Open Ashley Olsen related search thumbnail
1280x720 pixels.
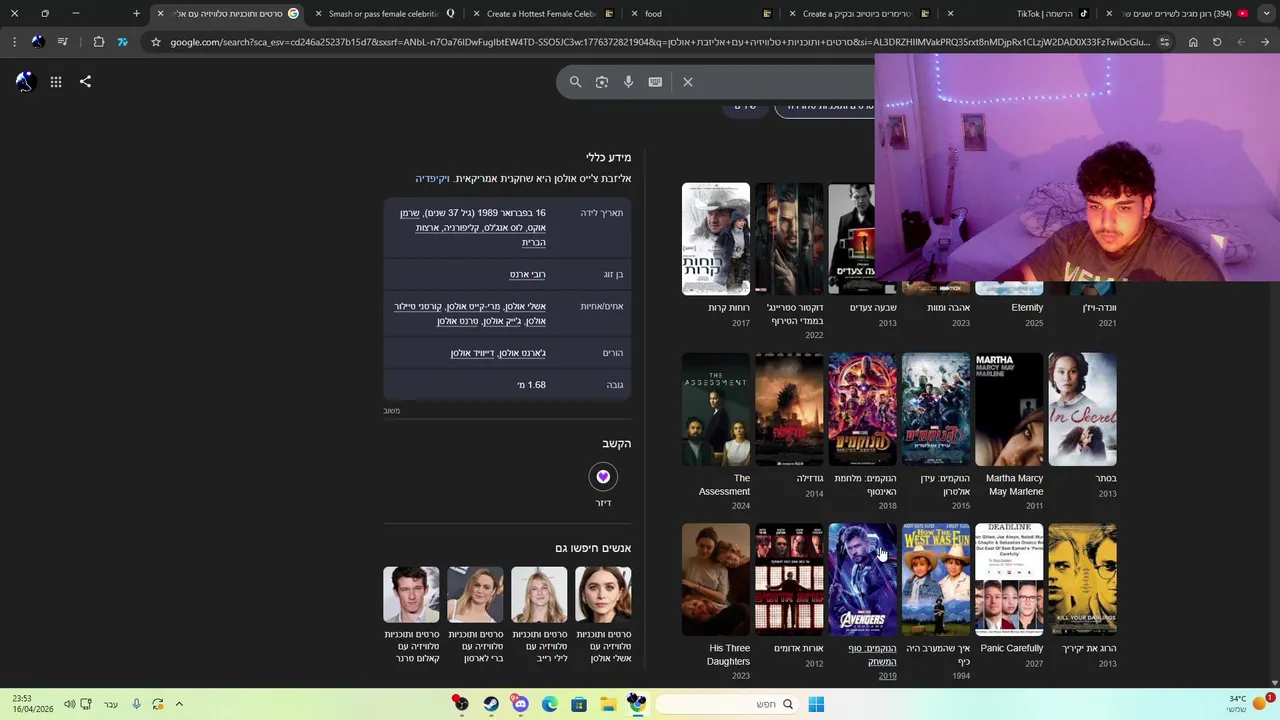click(603, 594)
